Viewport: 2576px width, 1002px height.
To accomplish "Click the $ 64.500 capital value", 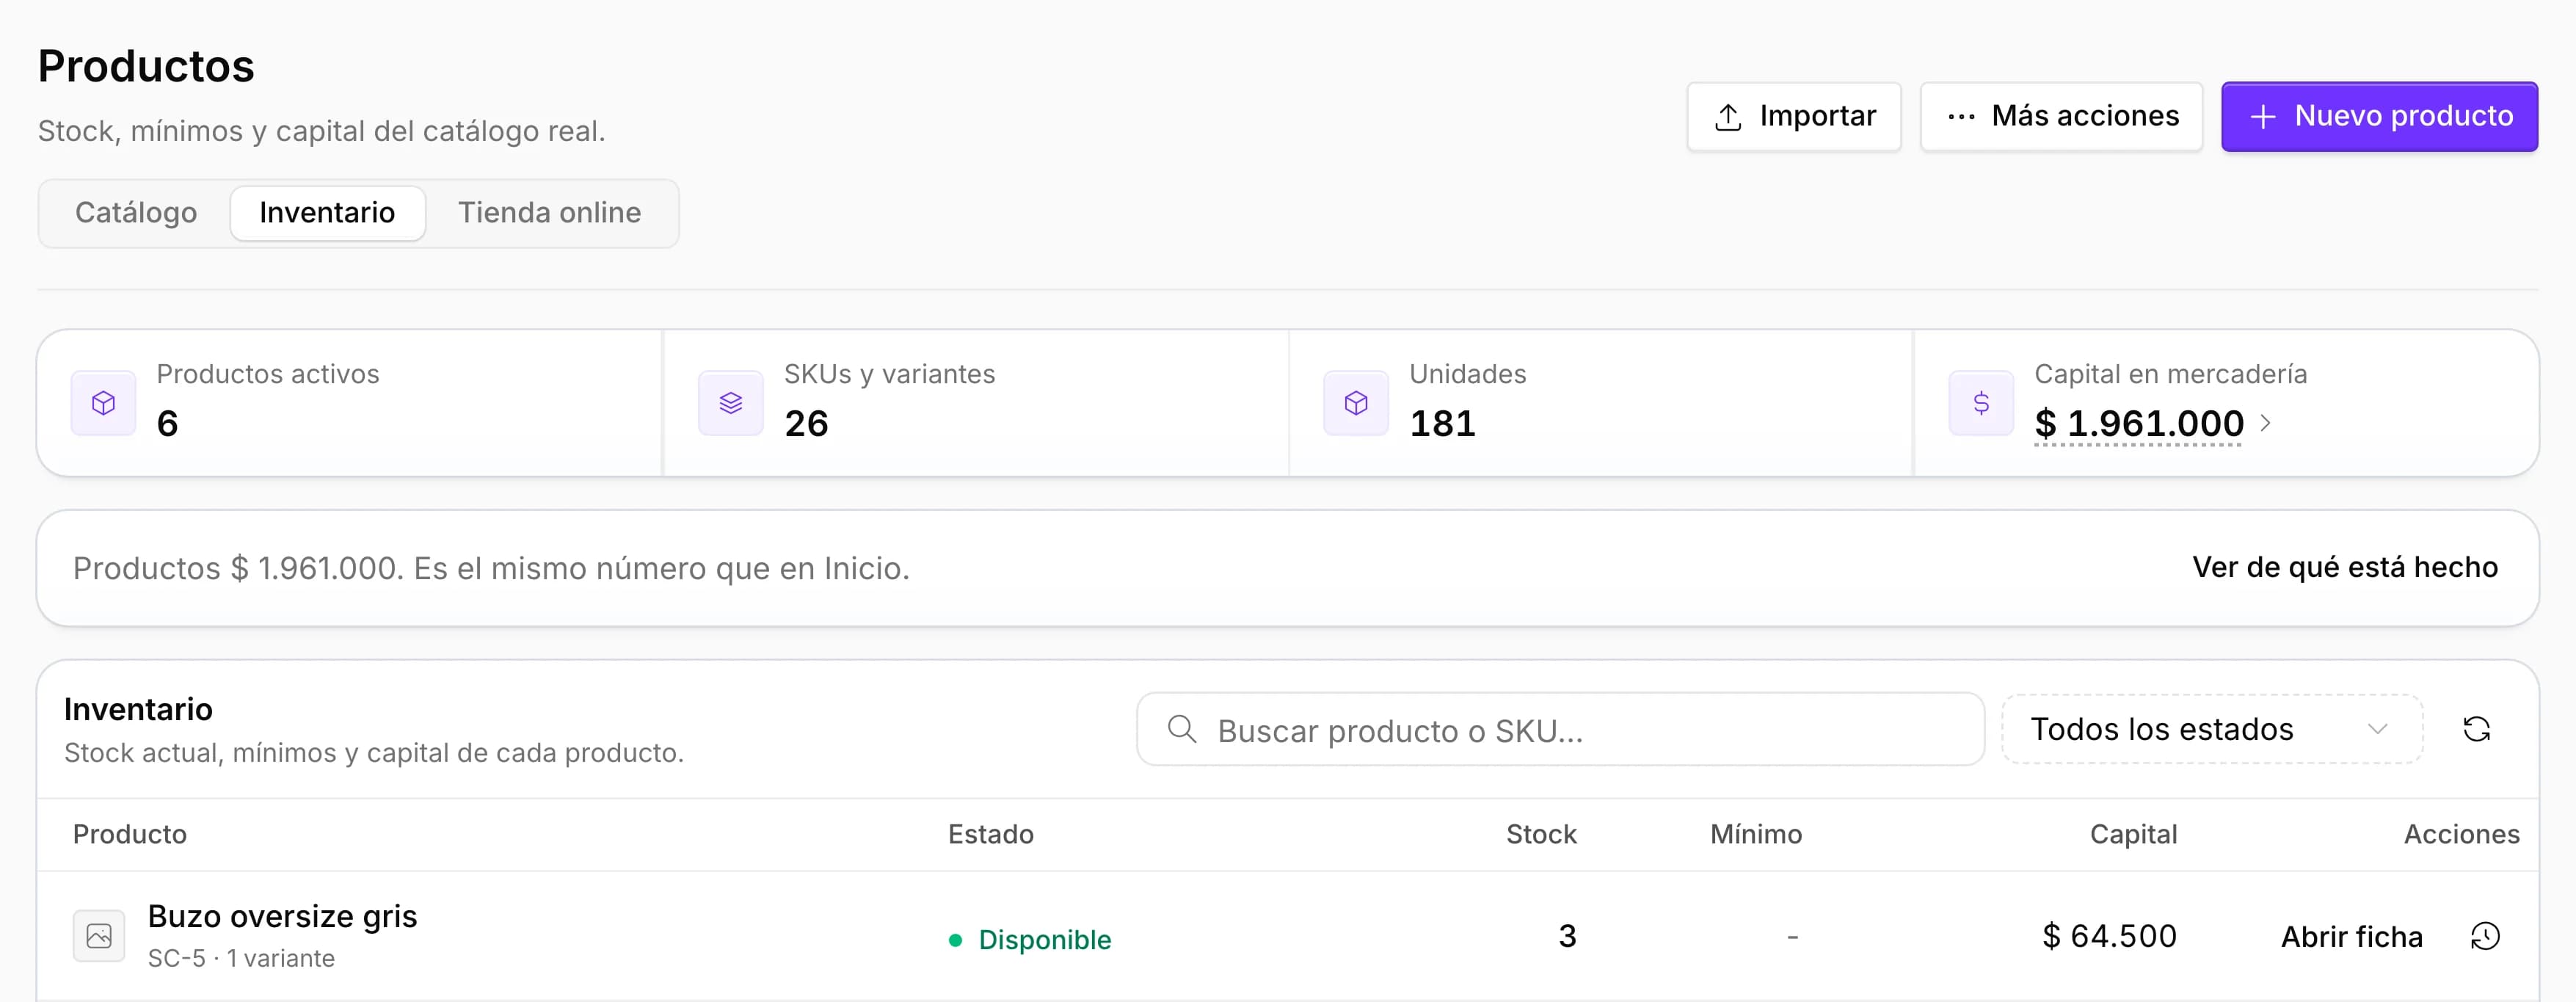I will point(2109,936).
